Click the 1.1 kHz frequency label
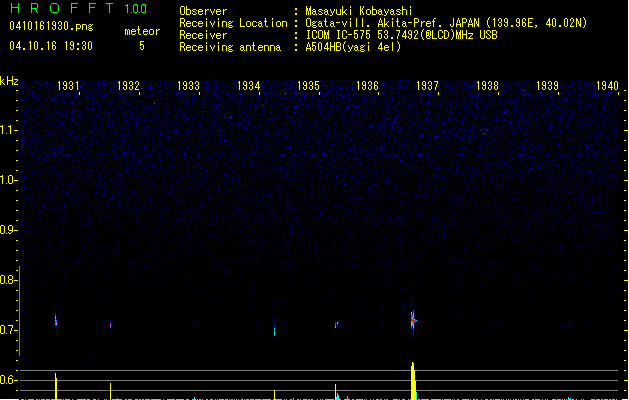The image size is (629, 400). click(8, 130)
